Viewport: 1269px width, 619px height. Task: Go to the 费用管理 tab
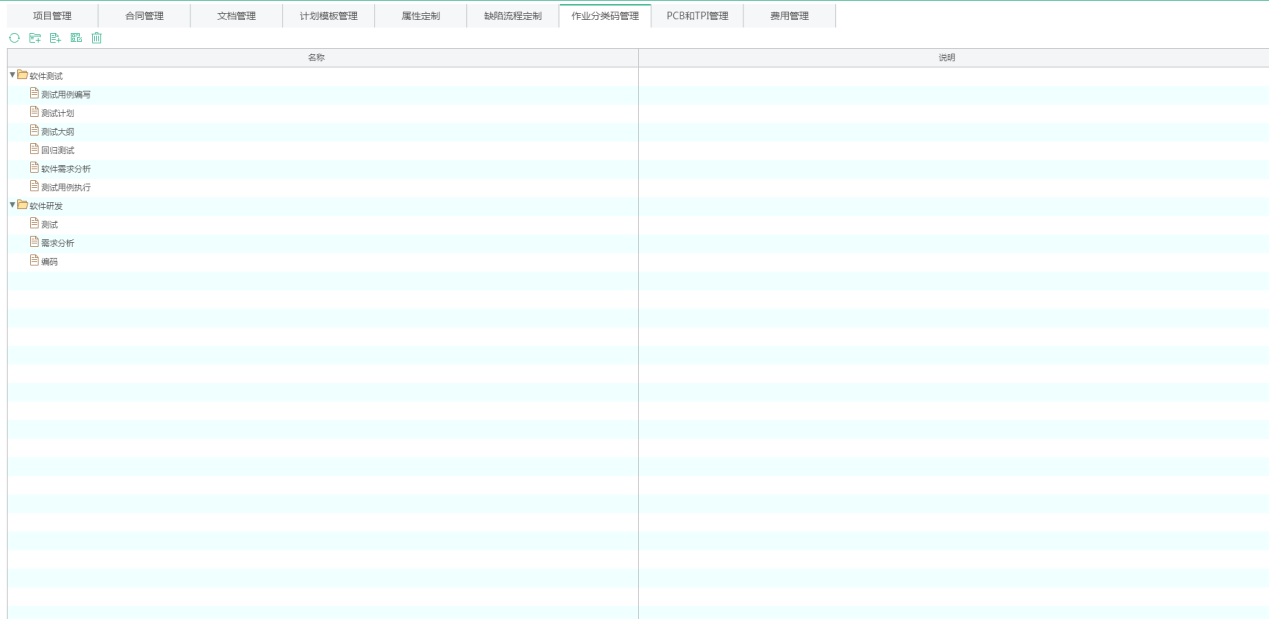[x=789, y=16]
